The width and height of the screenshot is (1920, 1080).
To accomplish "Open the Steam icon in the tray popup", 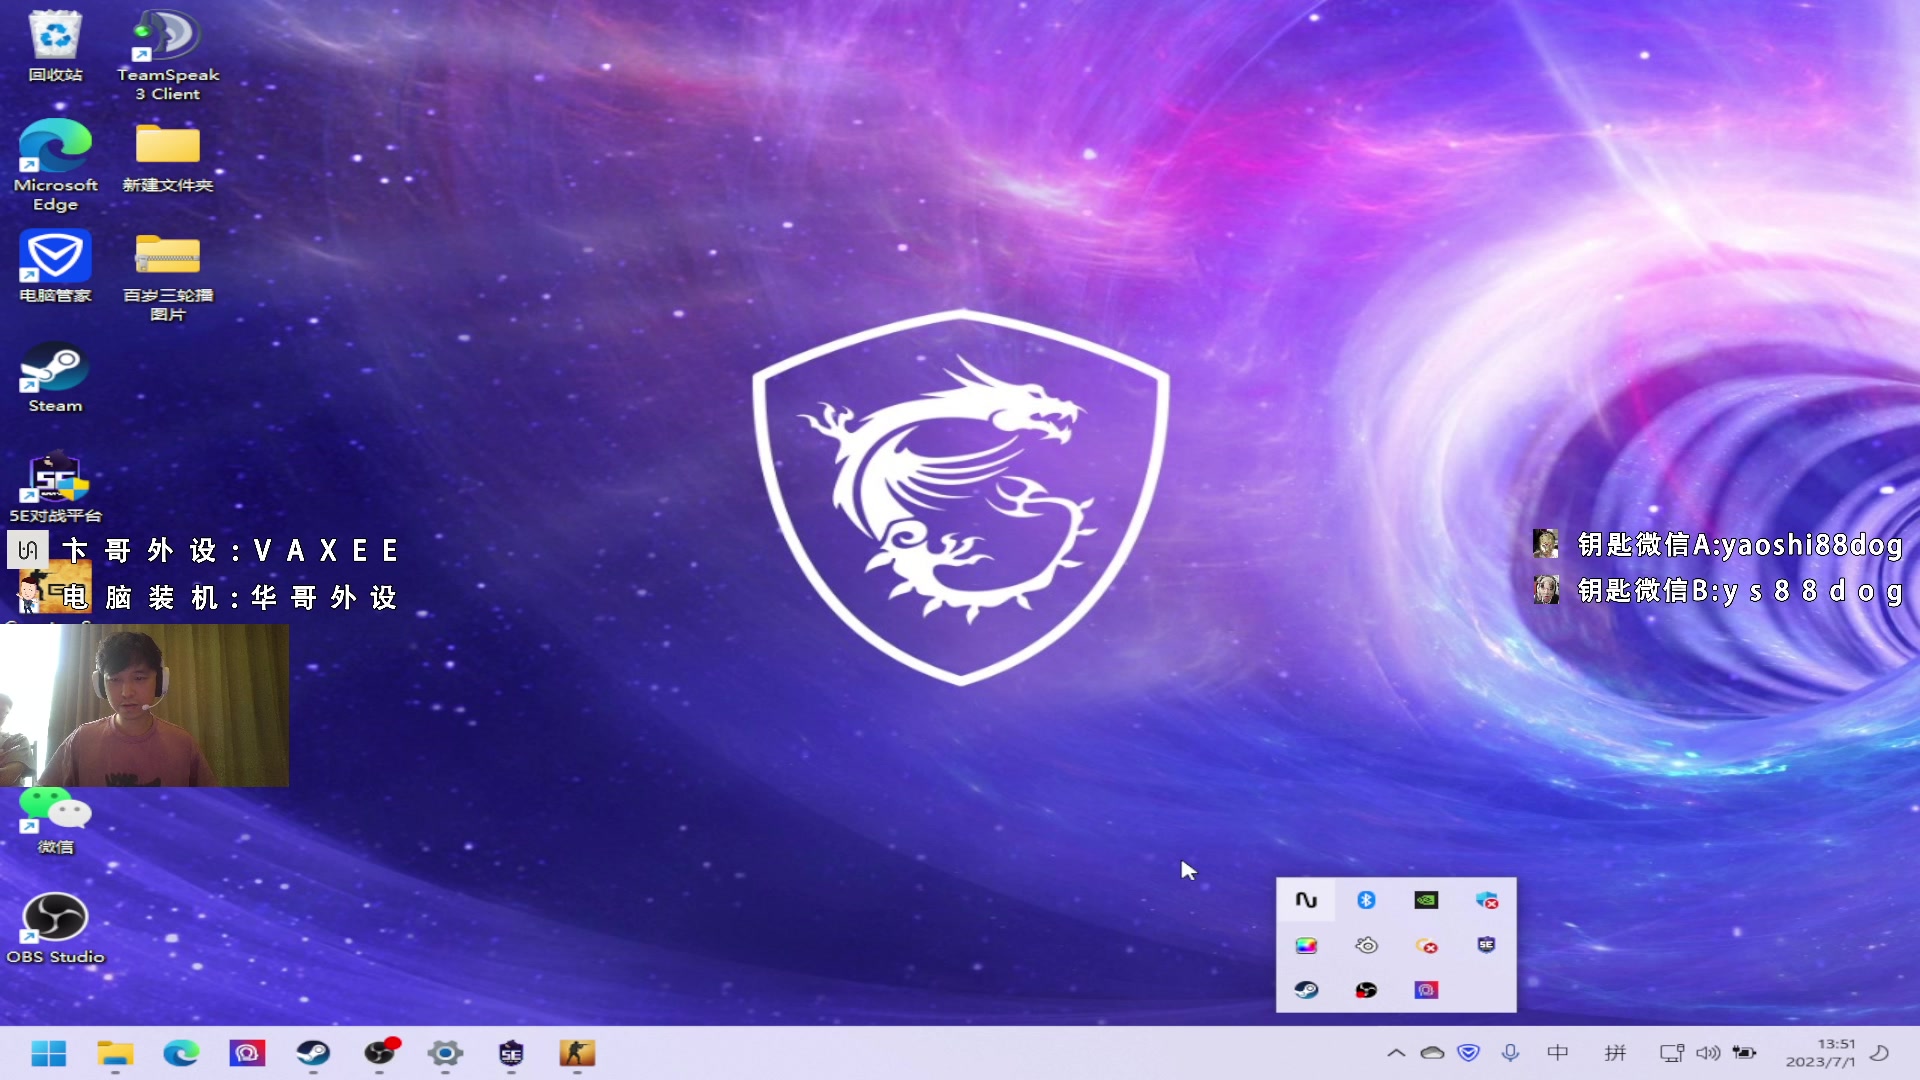I will 1306,990.
